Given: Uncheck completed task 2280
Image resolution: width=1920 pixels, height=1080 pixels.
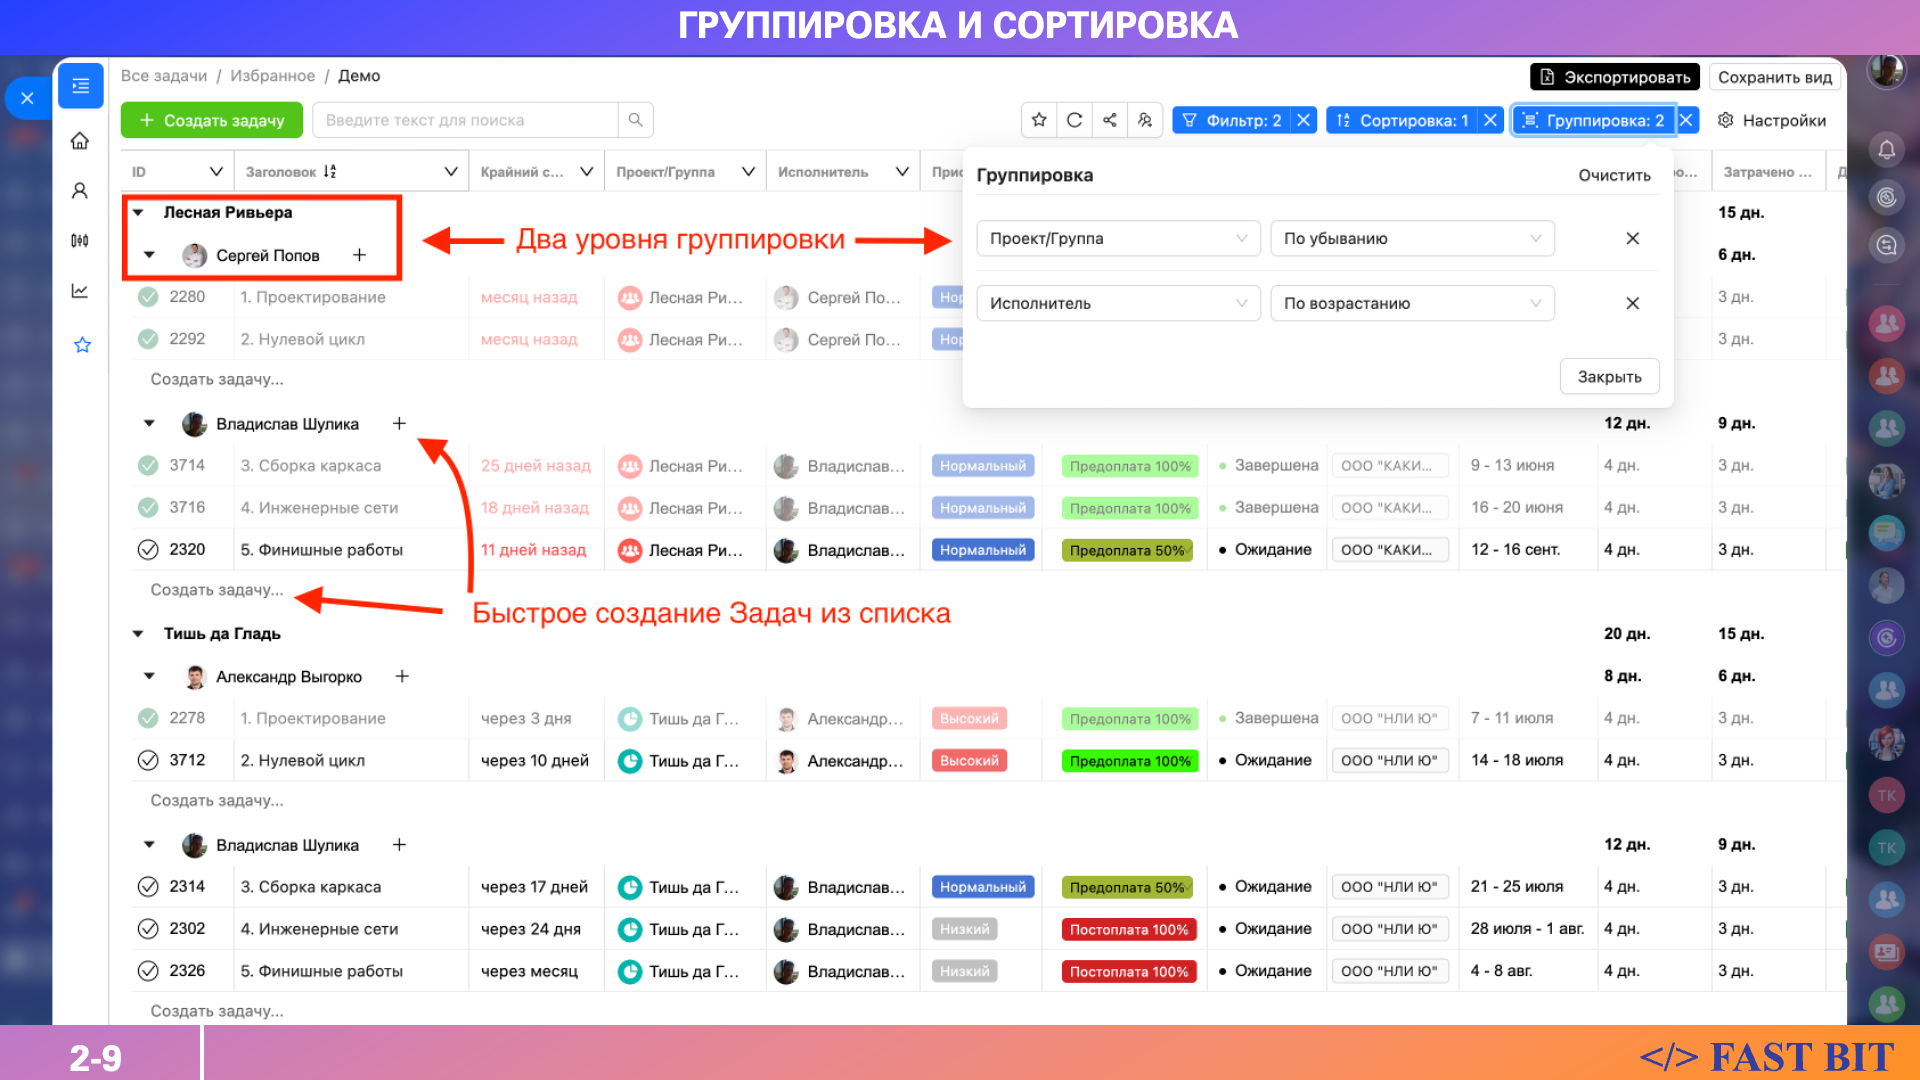Looking at the screenshot, I should tap(148, 297).
